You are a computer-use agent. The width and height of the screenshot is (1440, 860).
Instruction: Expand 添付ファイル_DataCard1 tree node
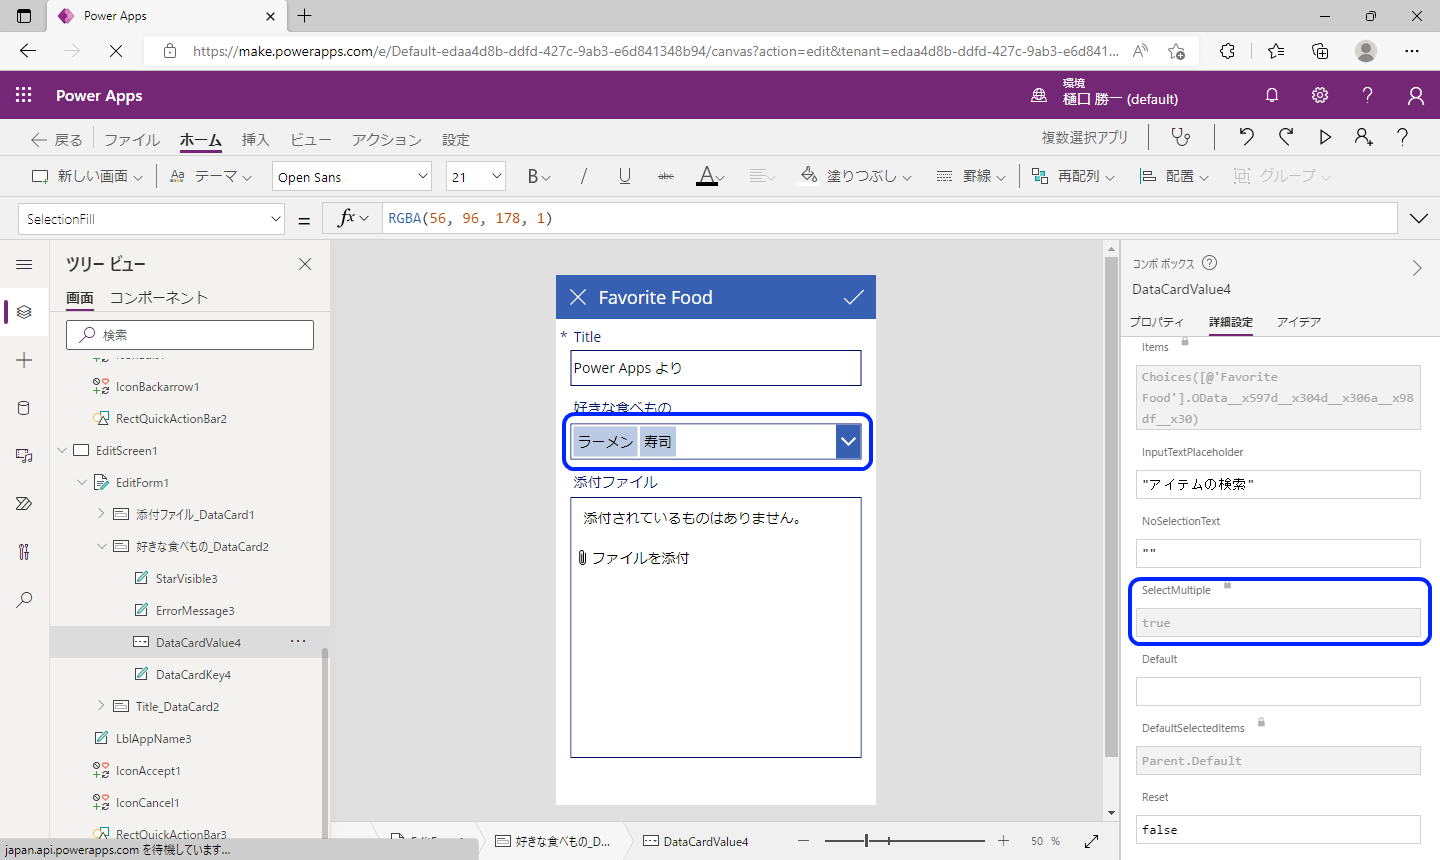click(101, 514)
